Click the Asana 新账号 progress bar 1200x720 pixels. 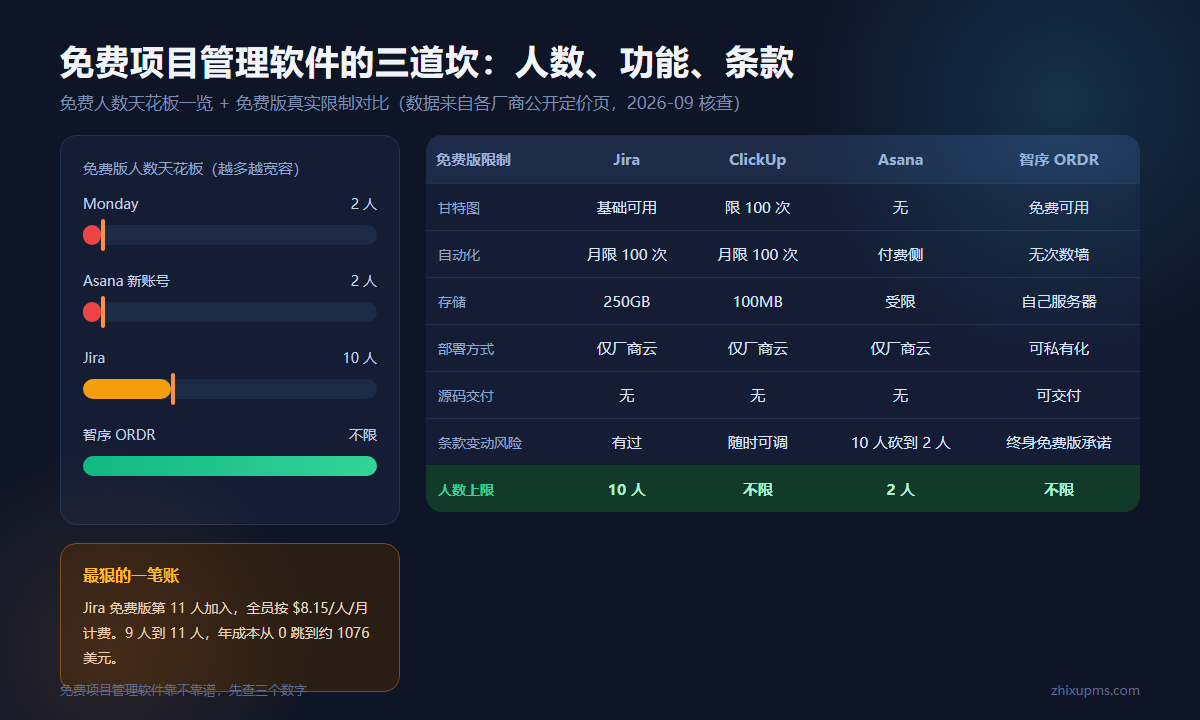pyautogui.click(x=230, y=312)
